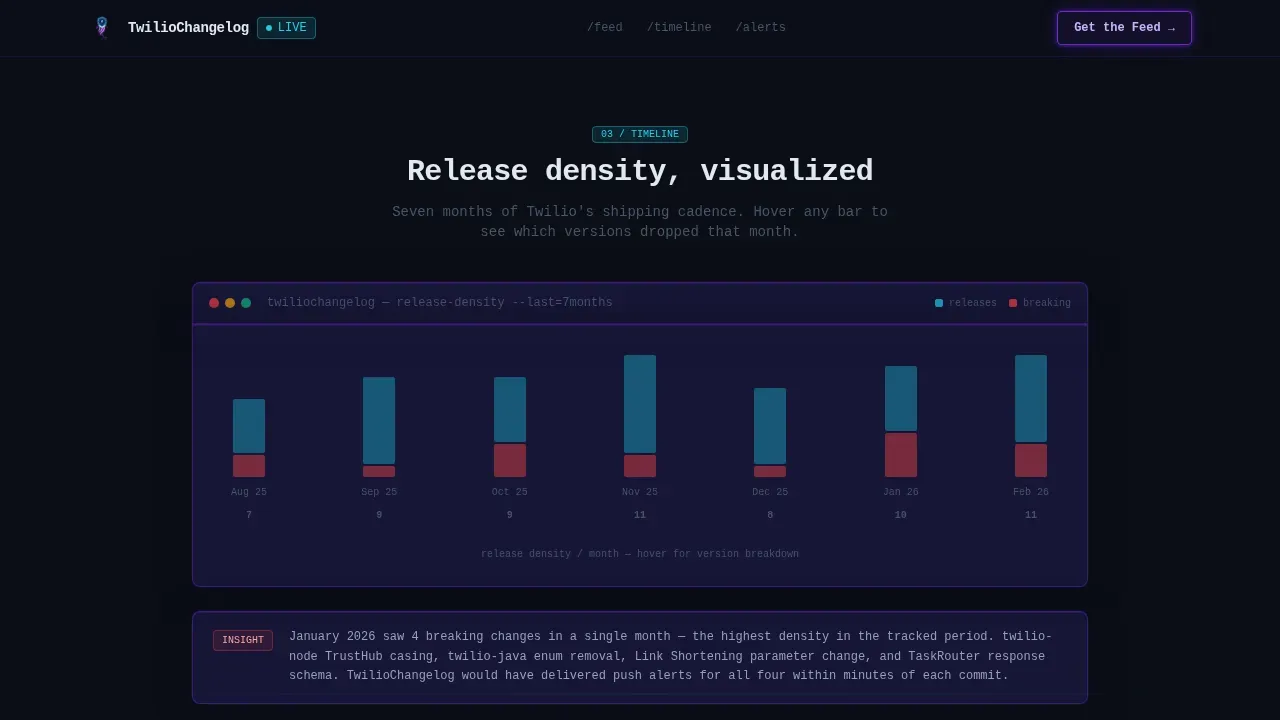Click the TwilioChangelog rocket logo icon

tap(101, 27)
